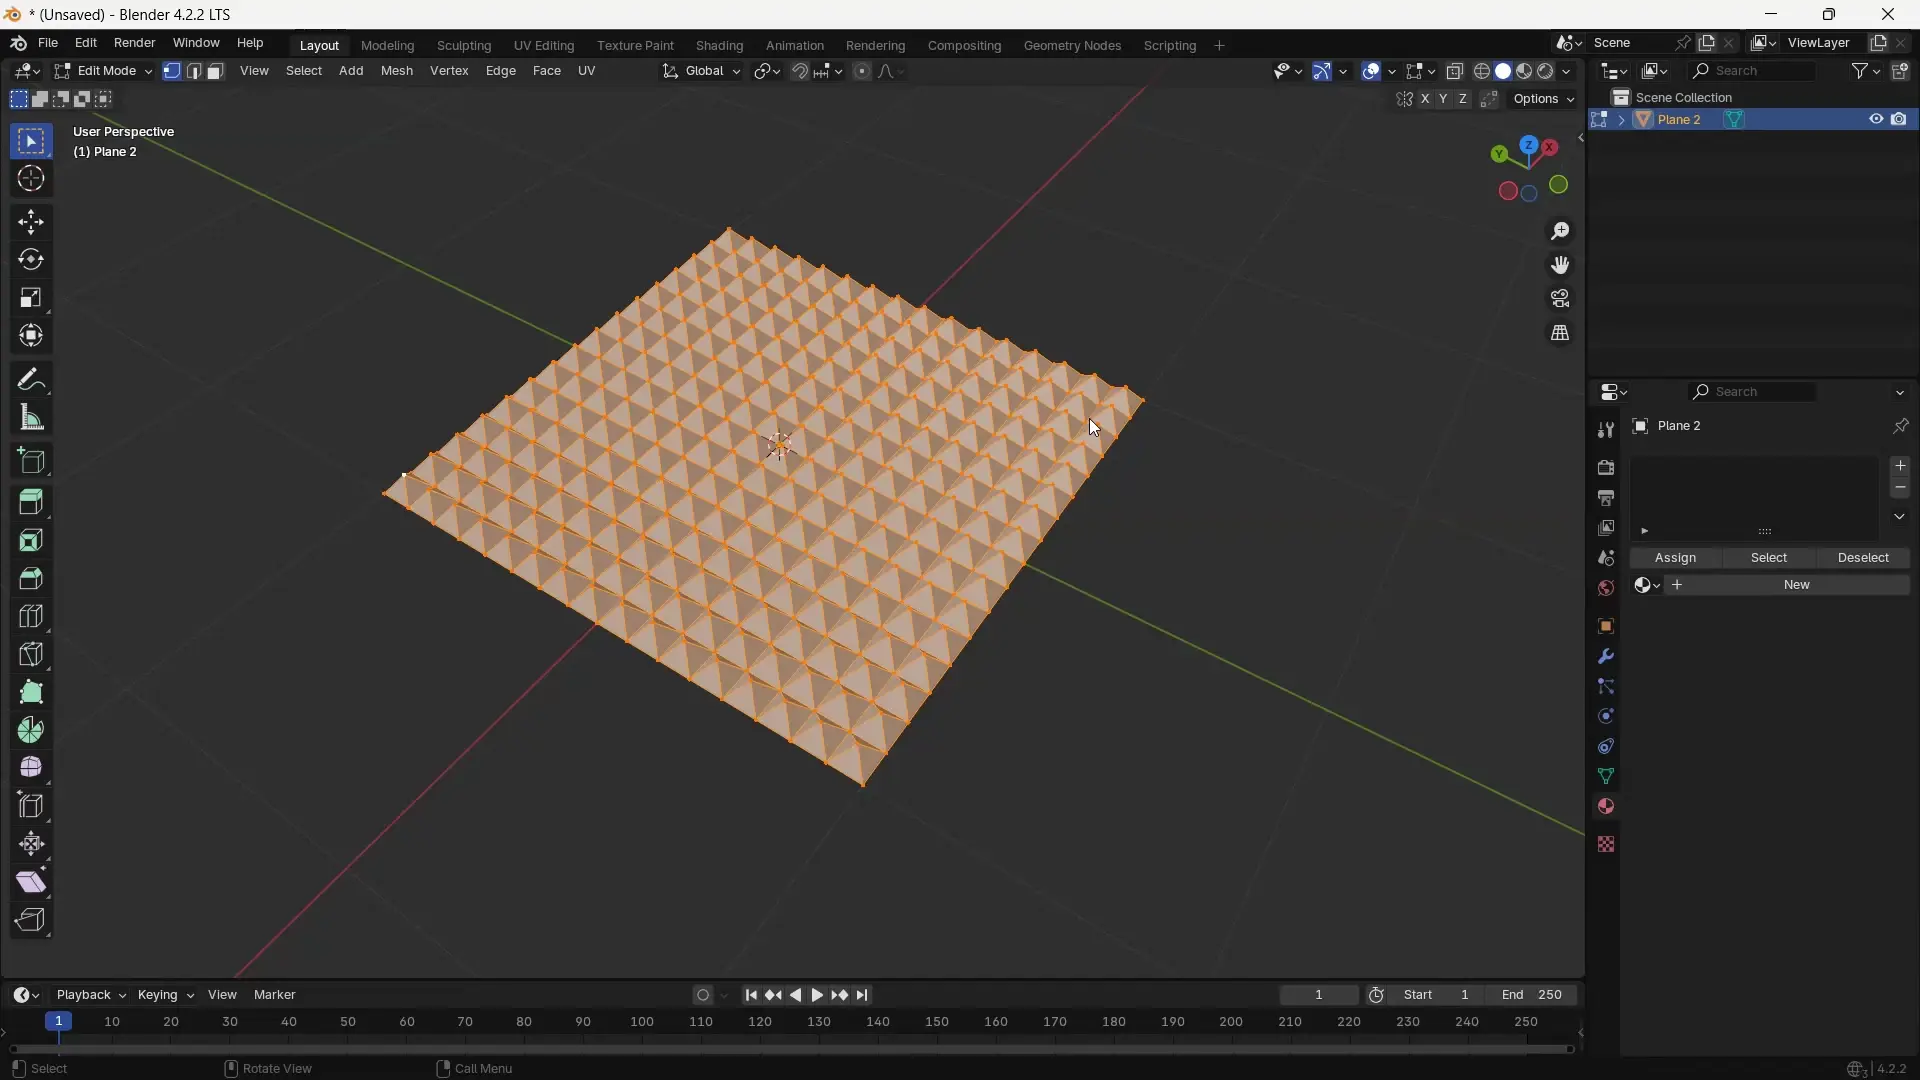Open the Keying dropdown in timeline

pos(166,996)
